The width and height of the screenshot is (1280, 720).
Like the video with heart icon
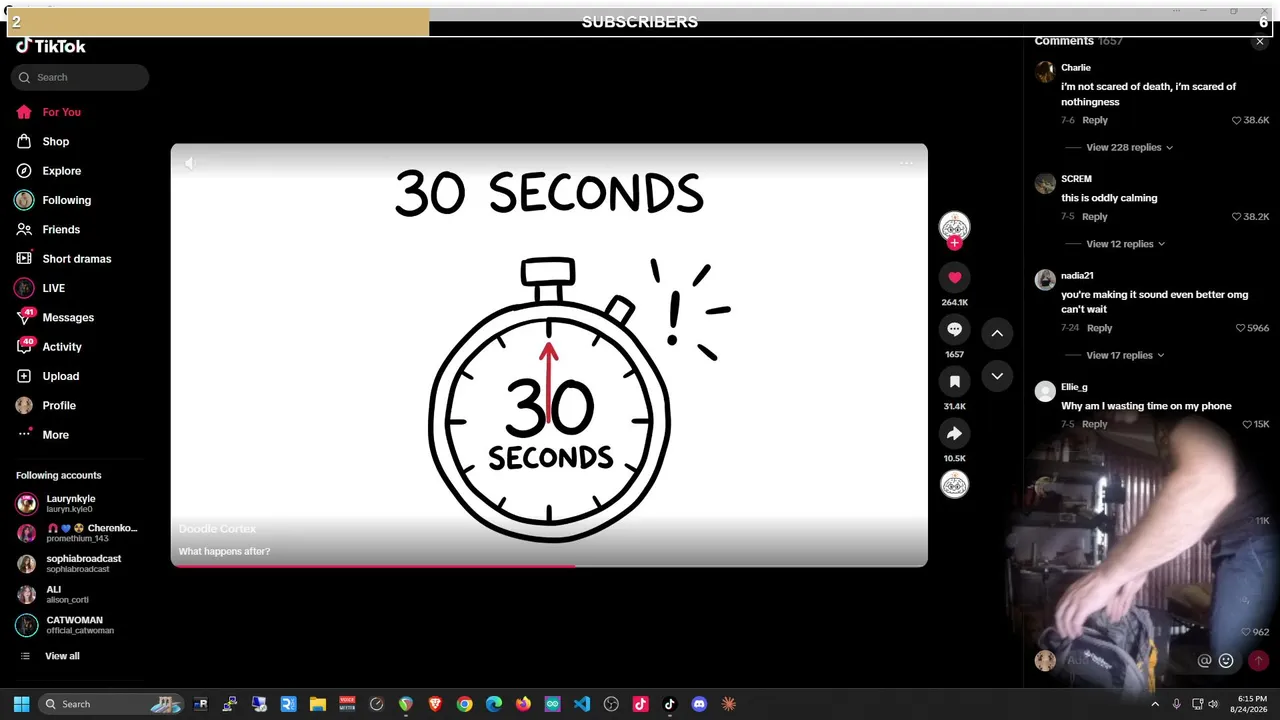(x=954, y=277)
